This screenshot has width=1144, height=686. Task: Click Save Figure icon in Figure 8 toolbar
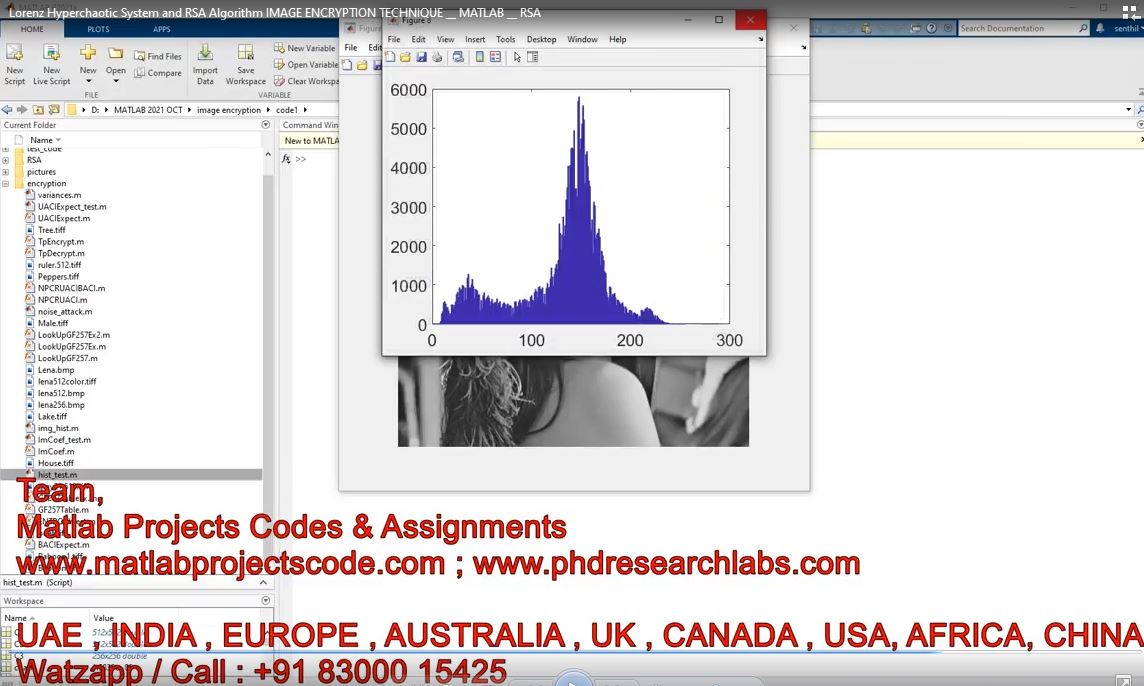[421, 57]
